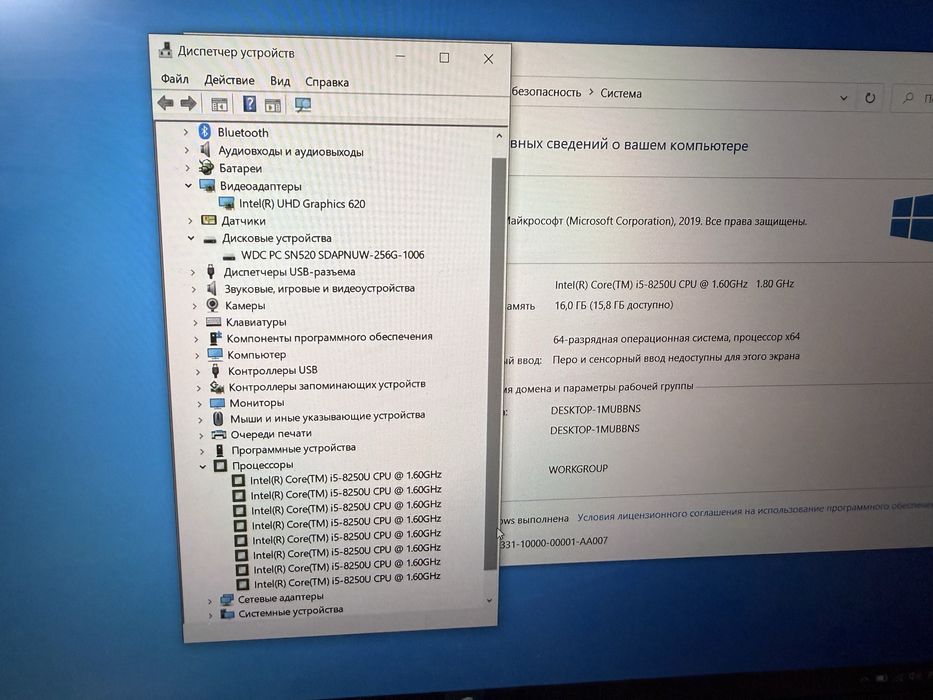Maximize the Диспетчер устройств window
Image resolution: width=933 pixels, height=700 pixels.
pos(444,57)
